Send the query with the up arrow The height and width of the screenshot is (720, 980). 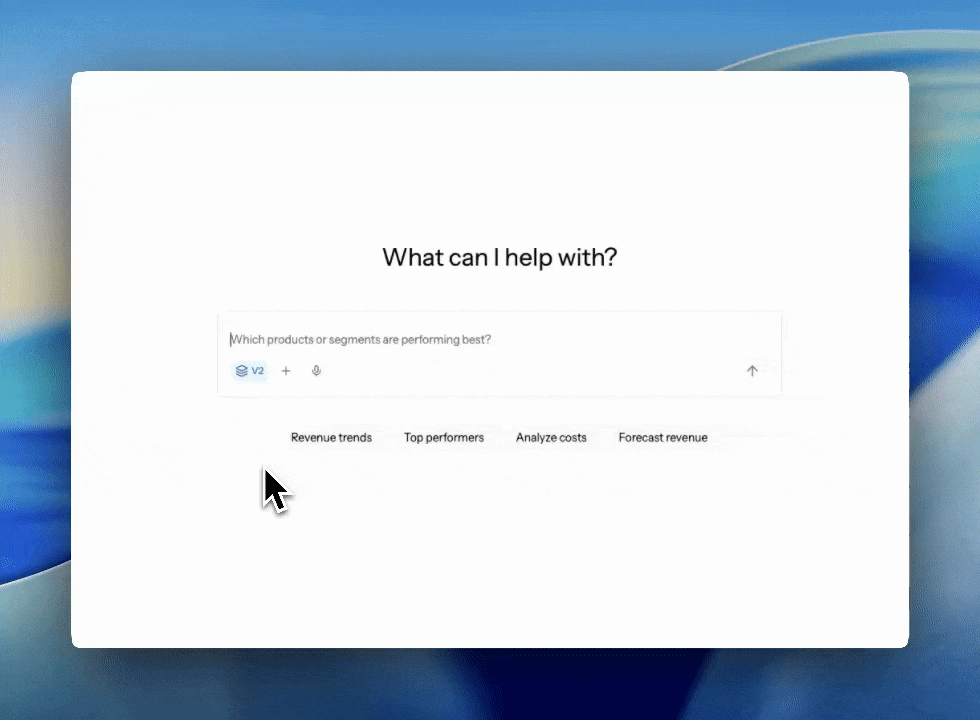tap(752, 370)
